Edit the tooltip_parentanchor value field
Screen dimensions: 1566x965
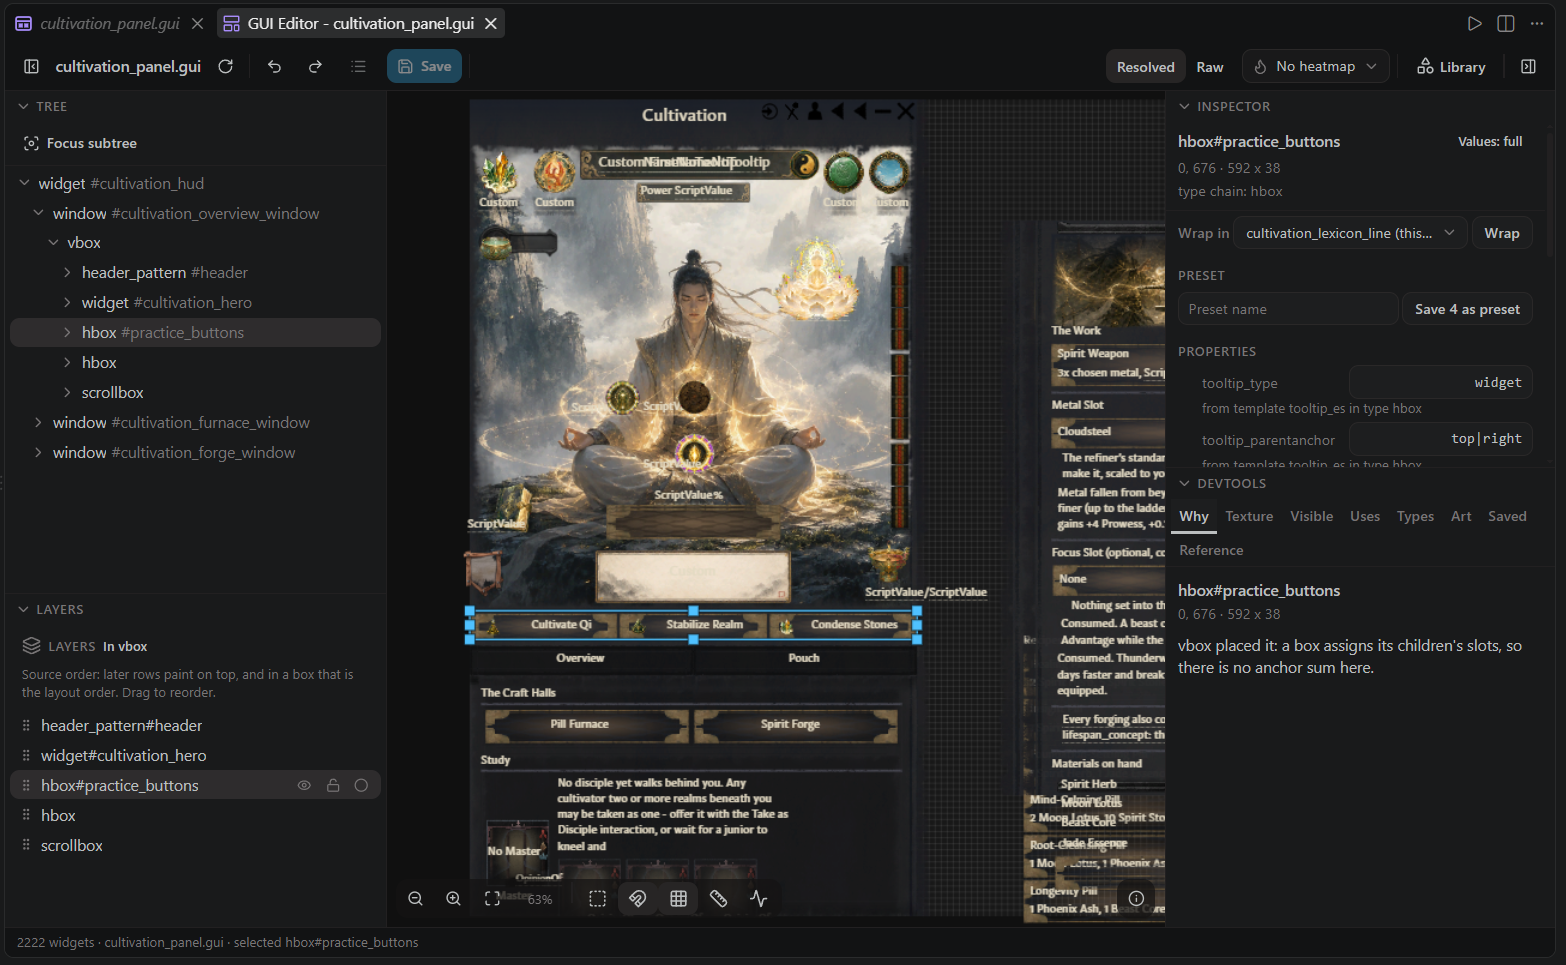pyautogui.click(x=1440, y=439)
